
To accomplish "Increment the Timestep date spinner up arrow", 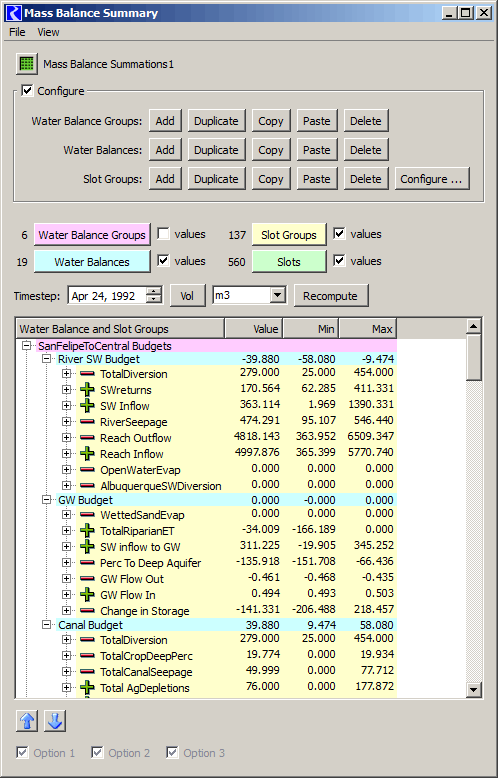I will (x=154, y=291).
